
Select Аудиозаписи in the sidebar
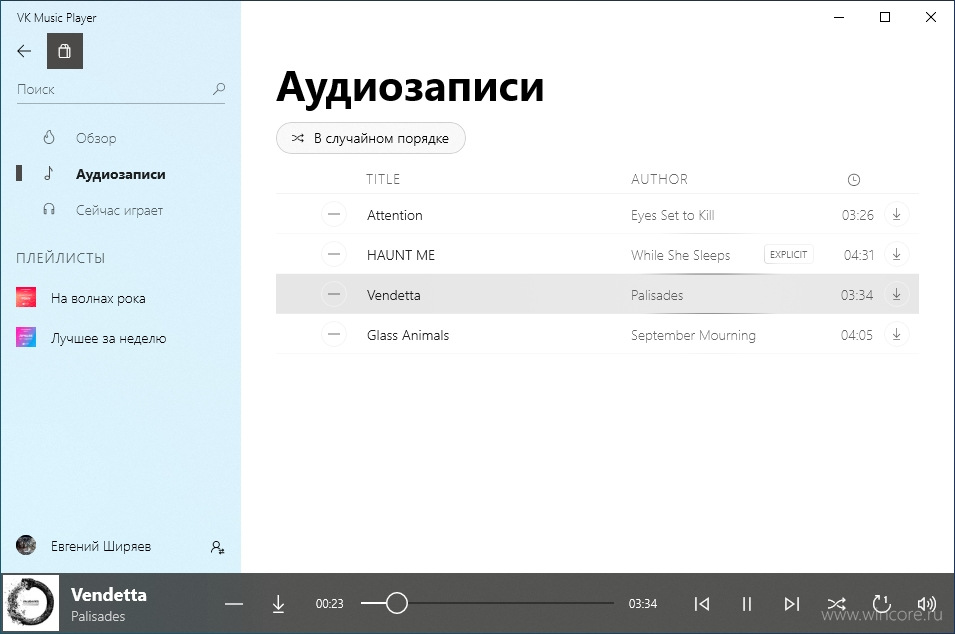pyautogui.click(x=121, y=174)
